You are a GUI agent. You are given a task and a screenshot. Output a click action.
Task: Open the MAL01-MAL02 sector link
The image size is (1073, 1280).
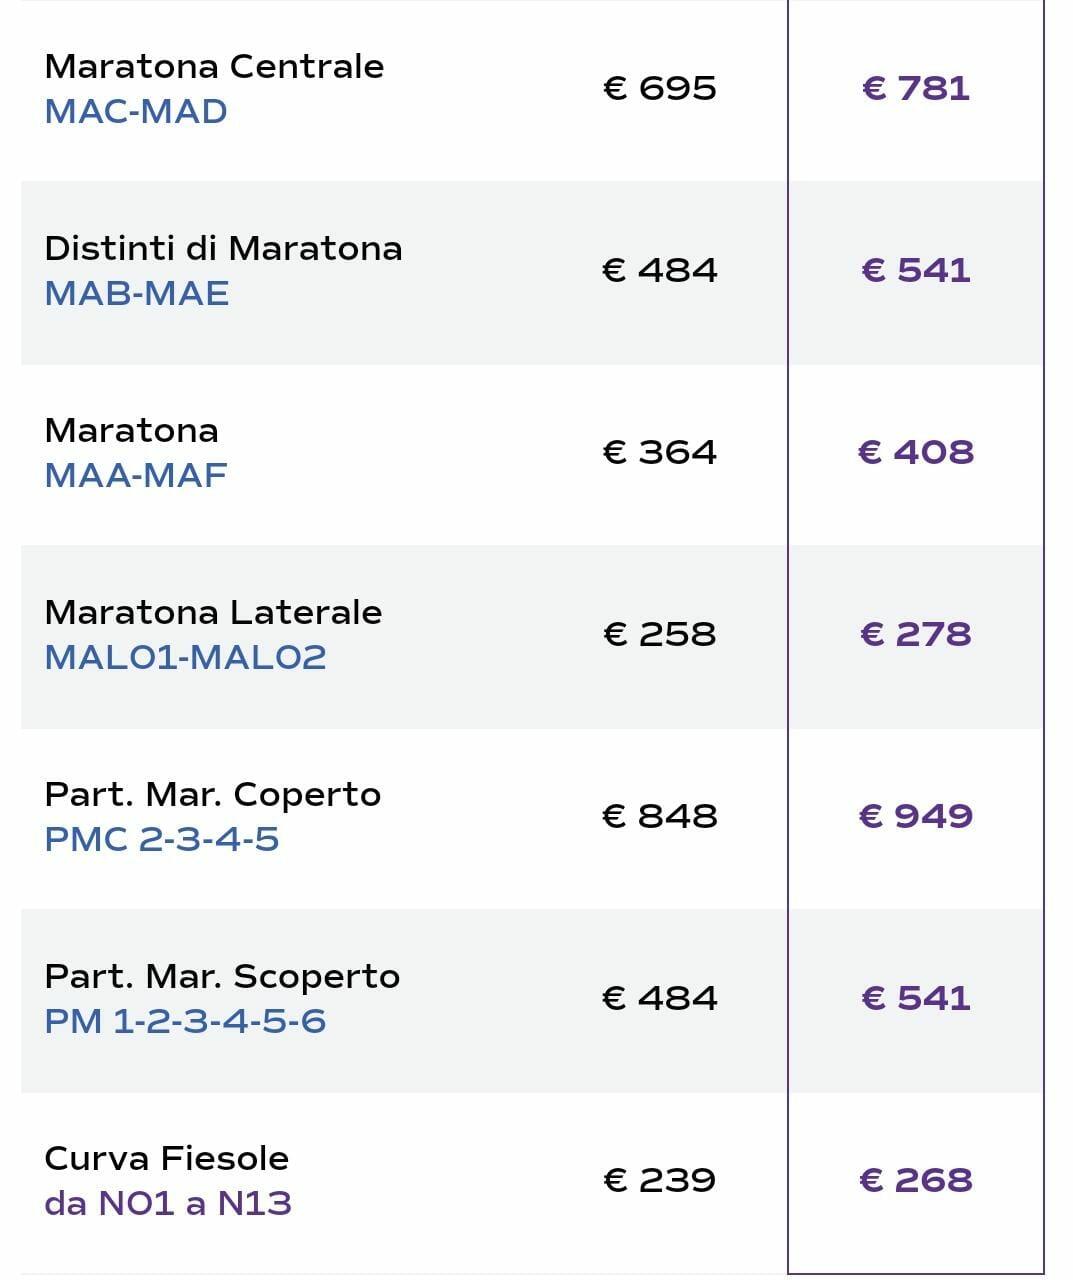186,657
